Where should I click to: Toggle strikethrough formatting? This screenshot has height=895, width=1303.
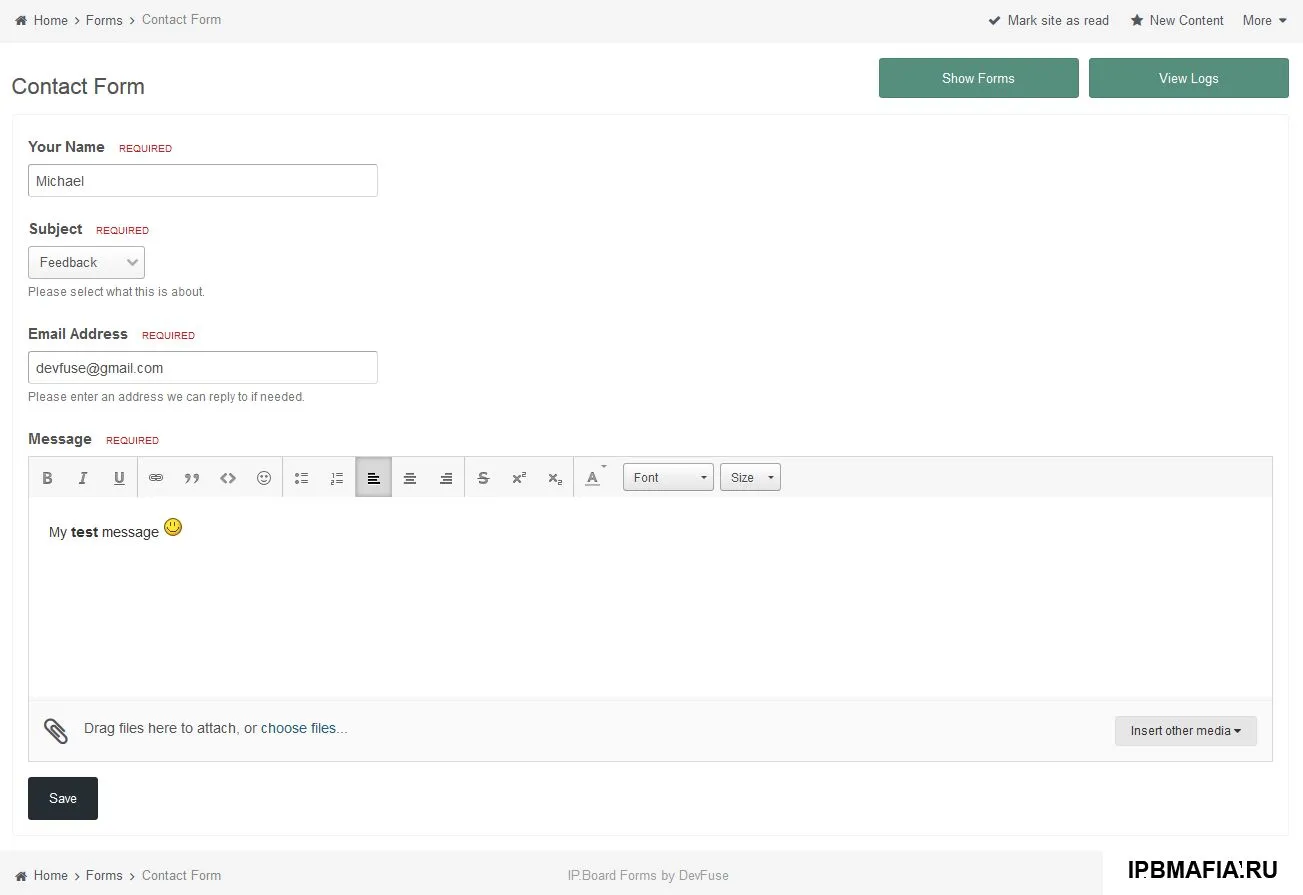[x=483, y=478]
